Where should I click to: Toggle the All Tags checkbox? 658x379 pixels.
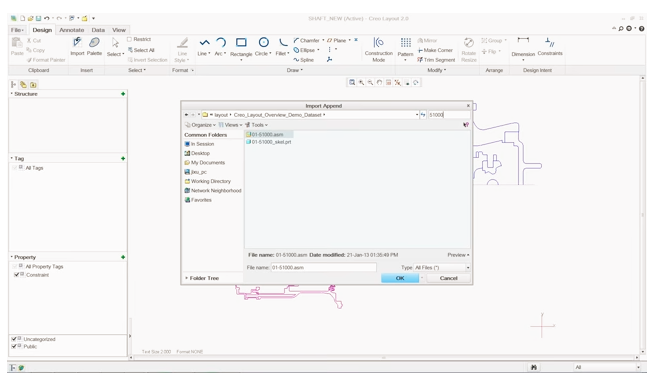15,167
